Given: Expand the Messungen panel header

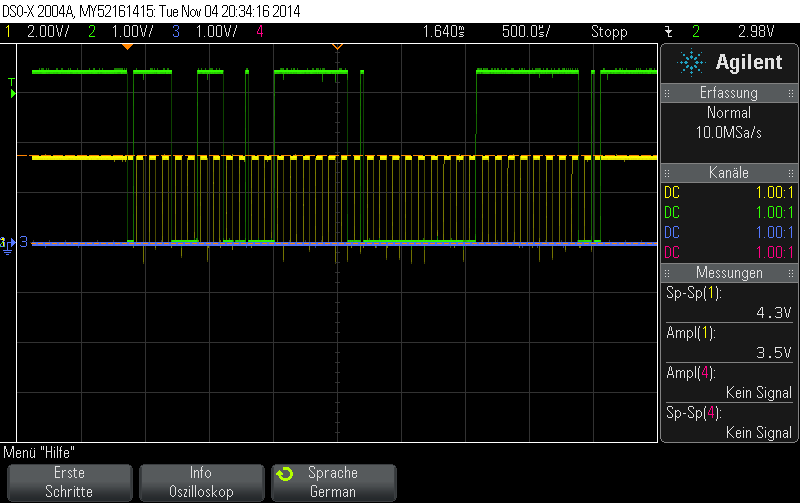Looking at the screenshot, I should (728, 272).
